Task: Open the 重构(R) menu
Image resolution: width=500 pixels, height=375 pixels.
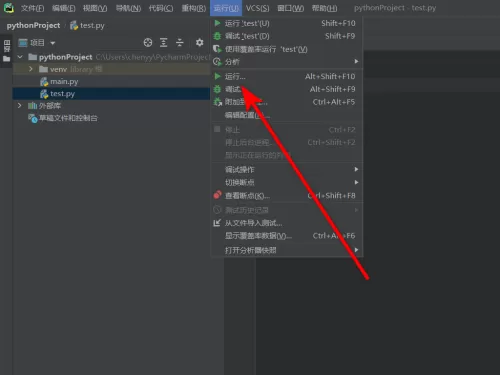Action: (194, 8)
